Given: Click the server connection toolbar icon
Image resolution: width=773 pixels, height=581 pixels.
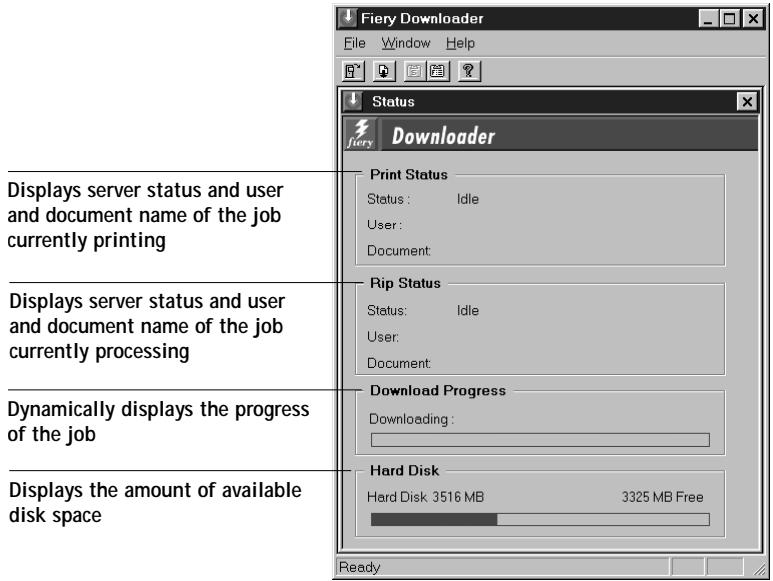Looking at the screenshot, I should [353, 71].
